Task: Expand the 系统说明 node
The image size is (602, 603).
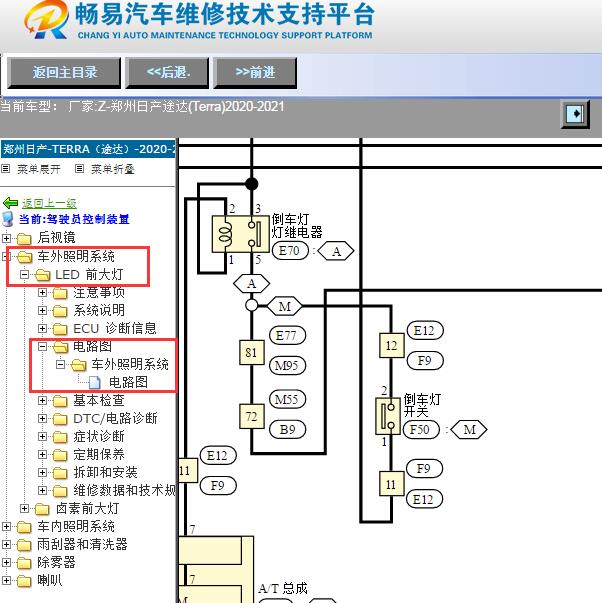Action: coord(42,310)
